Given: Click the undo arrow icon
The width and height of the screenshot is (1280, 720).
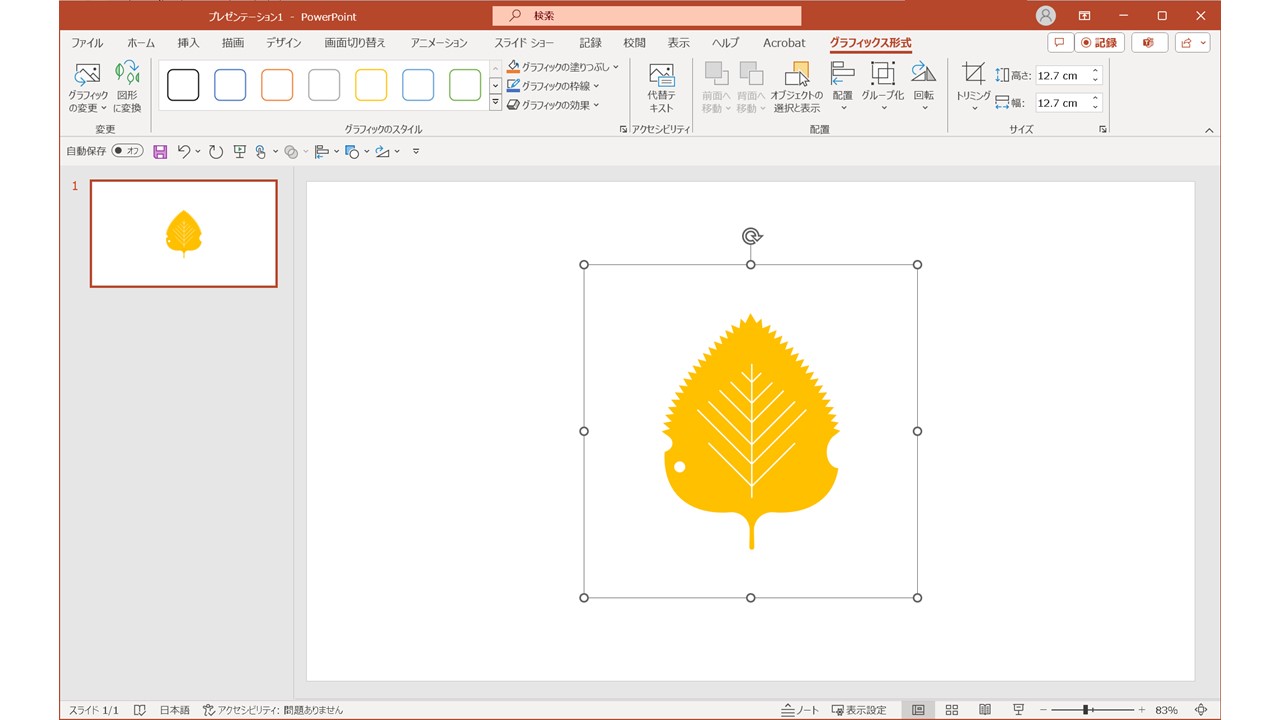Looking at the screenshot, I should (184, 152).
